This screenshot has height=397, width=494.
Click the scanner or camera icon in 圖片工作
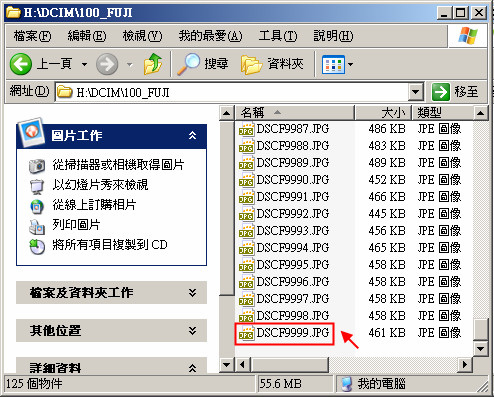click(x=37, y=166)
